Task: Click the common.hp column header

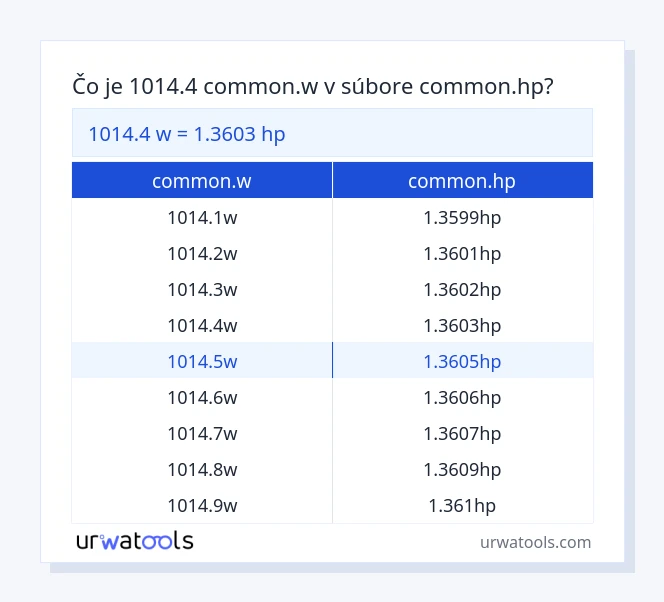Action: point(462,181)
